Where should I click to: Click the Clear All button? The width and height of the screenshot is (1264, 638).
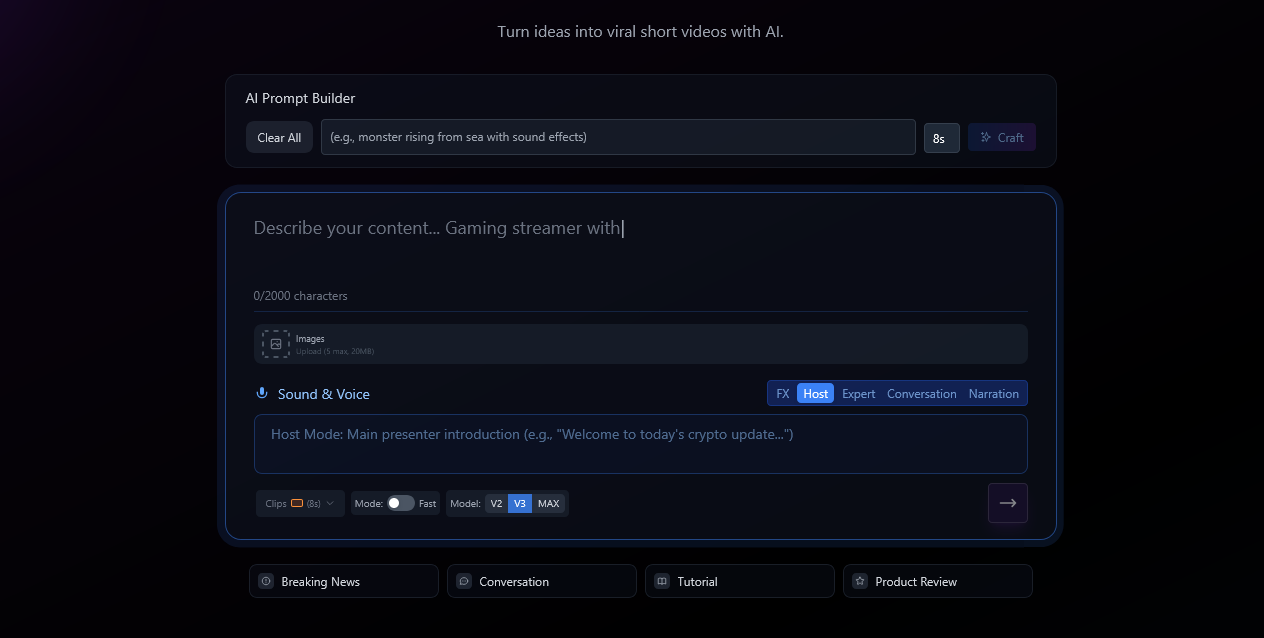coord(279,138)
